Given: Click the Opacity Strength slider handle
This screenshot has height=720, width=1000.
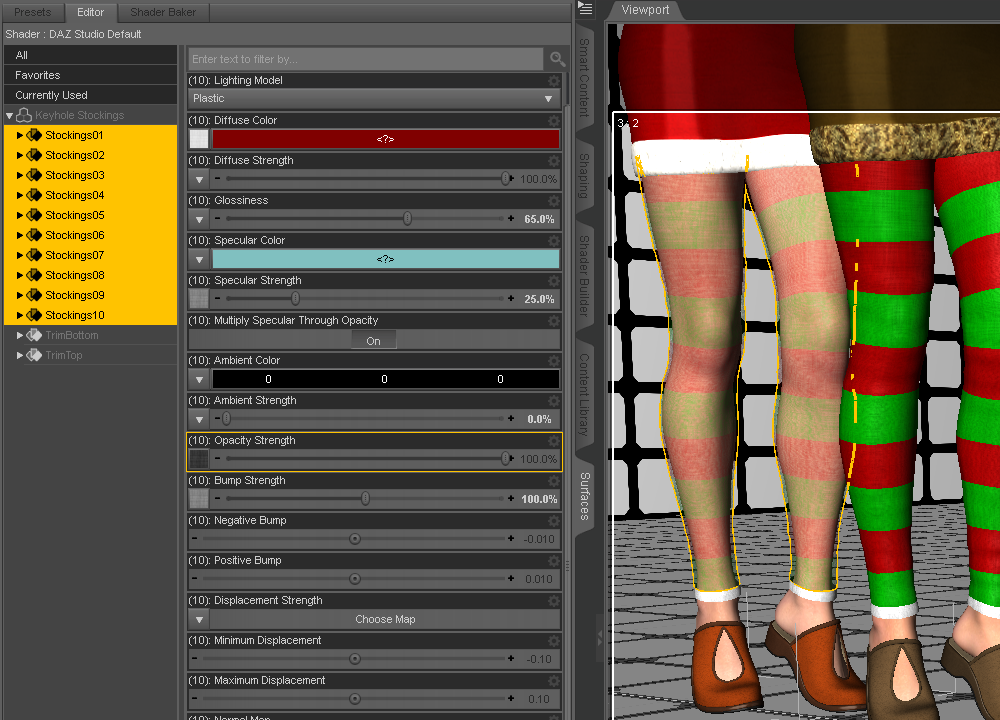Looking at the screenshot, I should [505, 459].
